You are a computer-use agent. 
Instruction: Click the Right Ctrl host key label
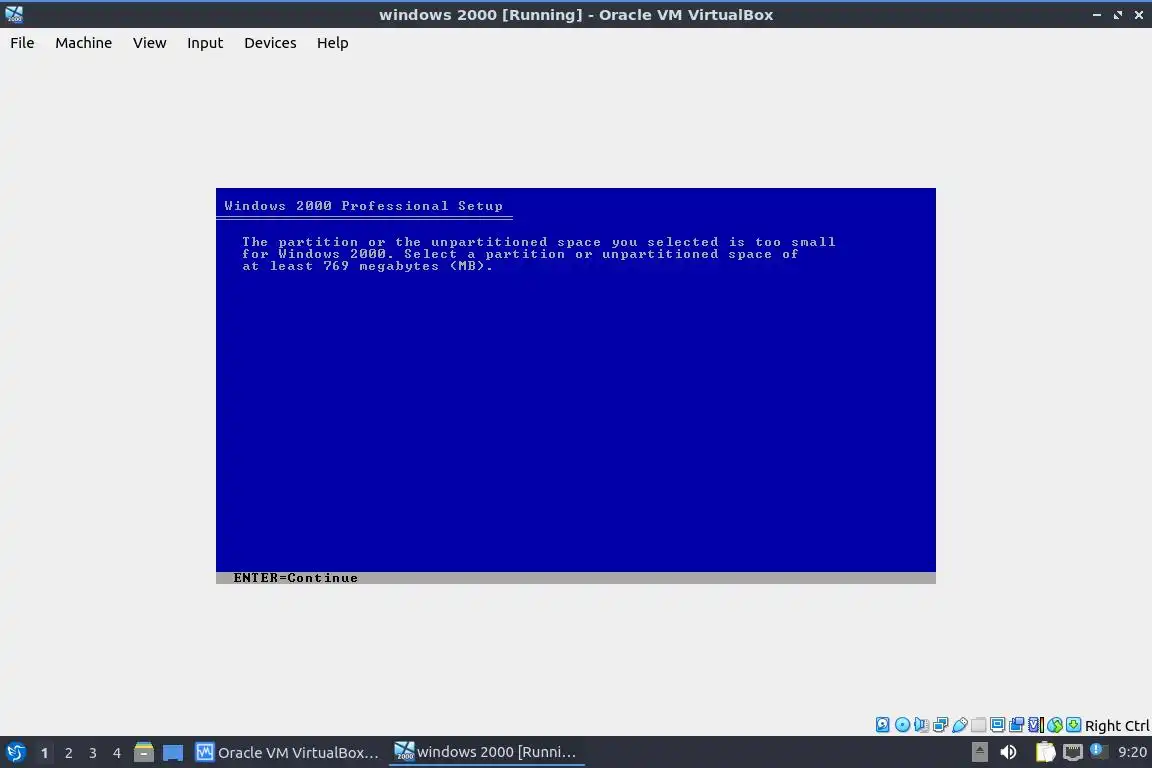point(1117,726)
